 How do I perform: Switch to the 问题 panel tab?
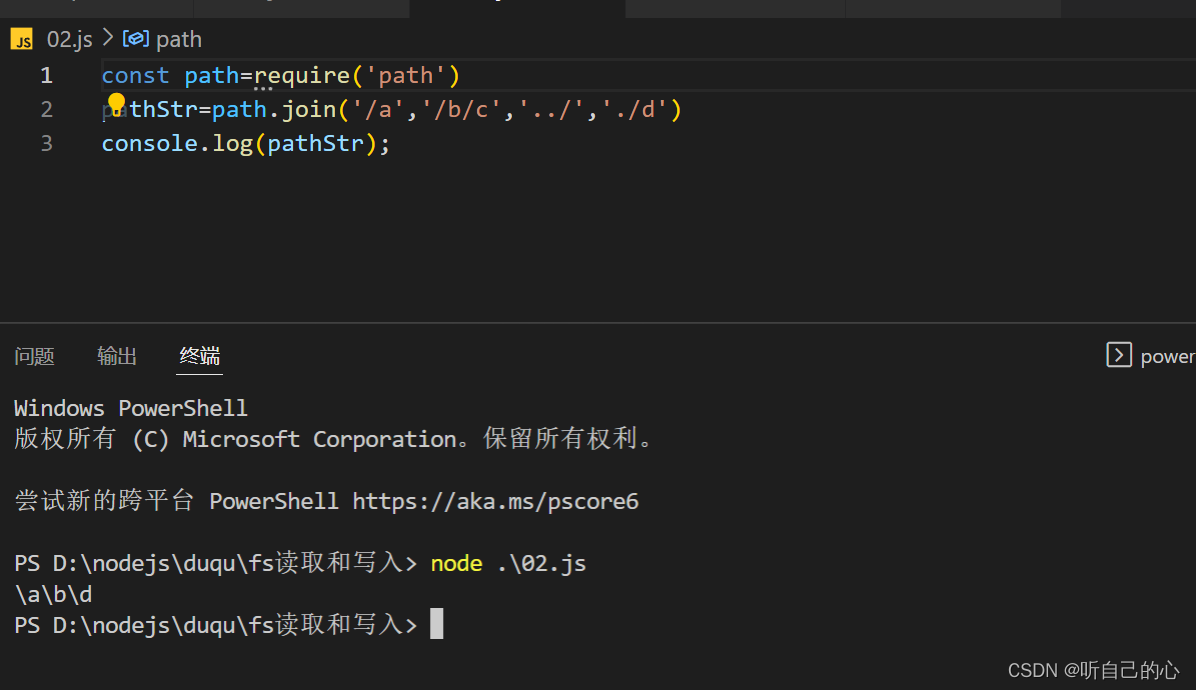tap(34, 356)
